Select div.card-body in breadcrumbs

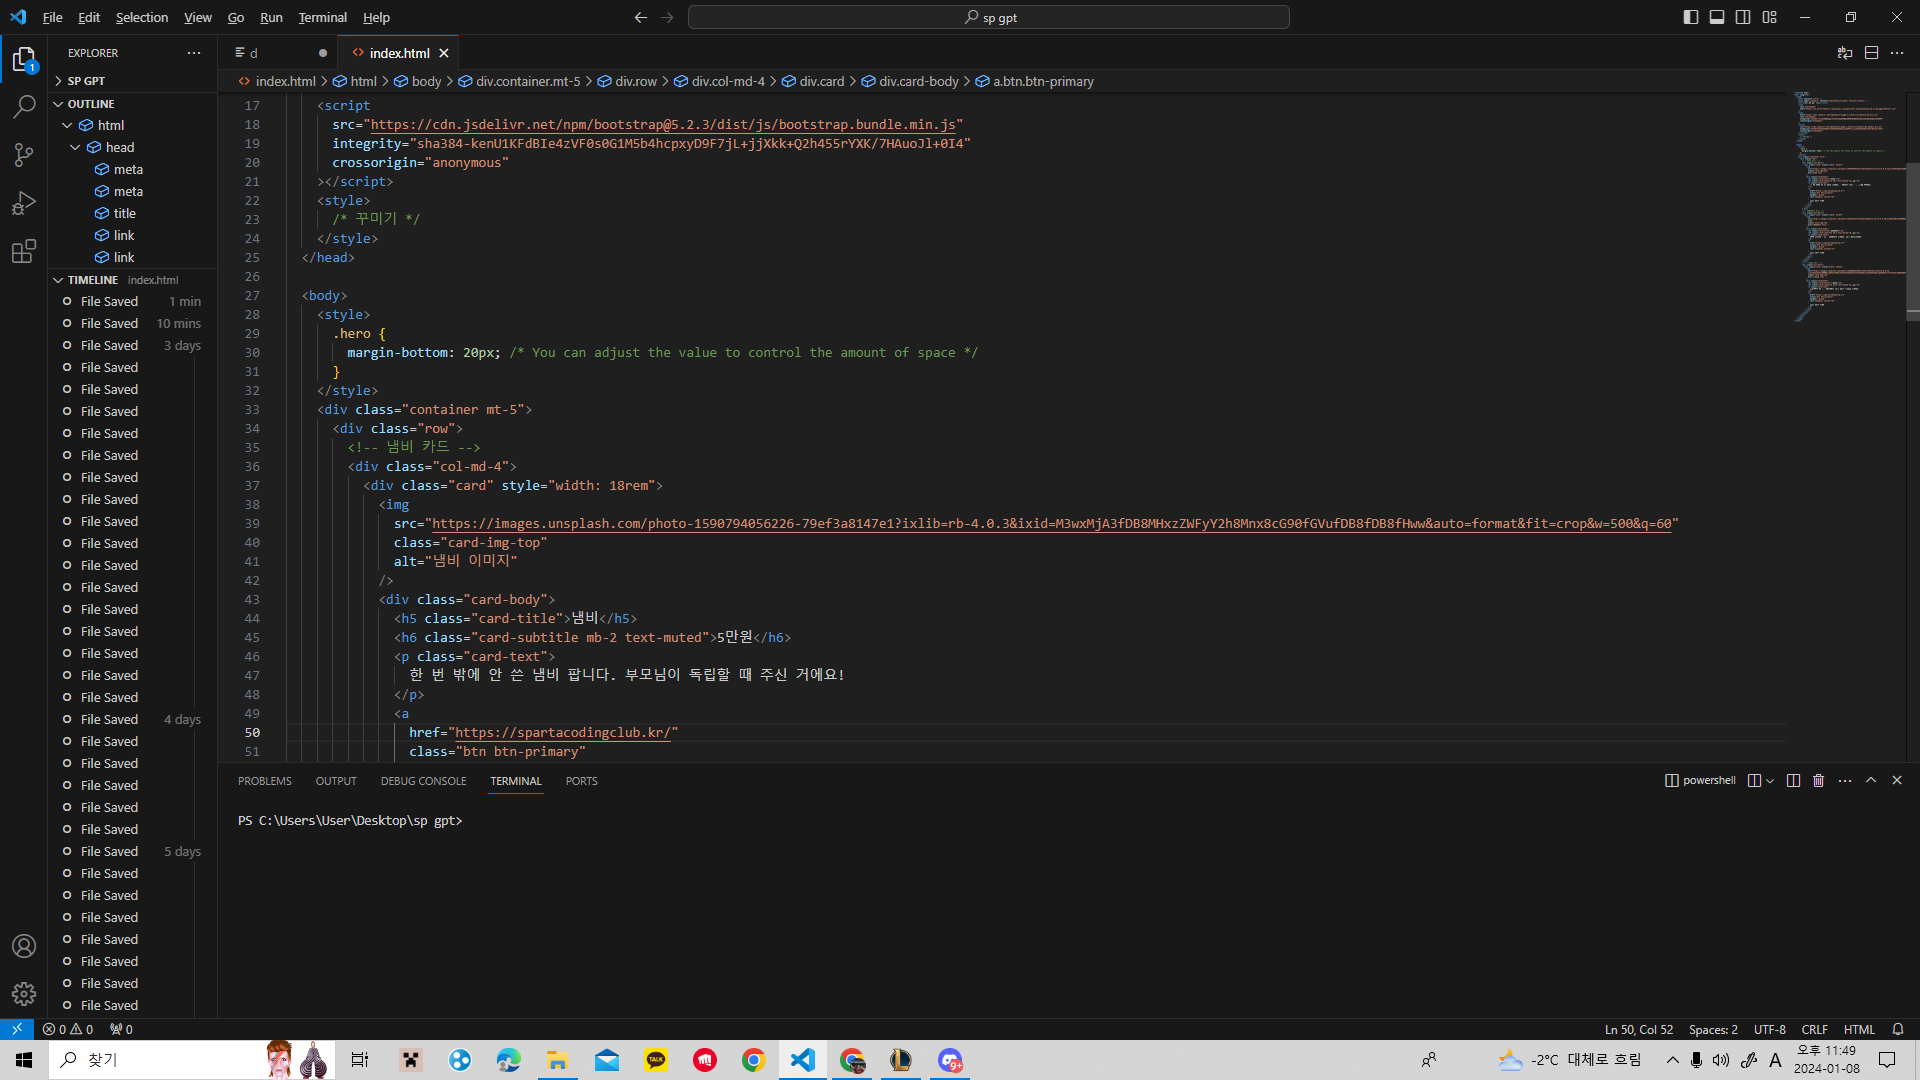coord(910,81)
